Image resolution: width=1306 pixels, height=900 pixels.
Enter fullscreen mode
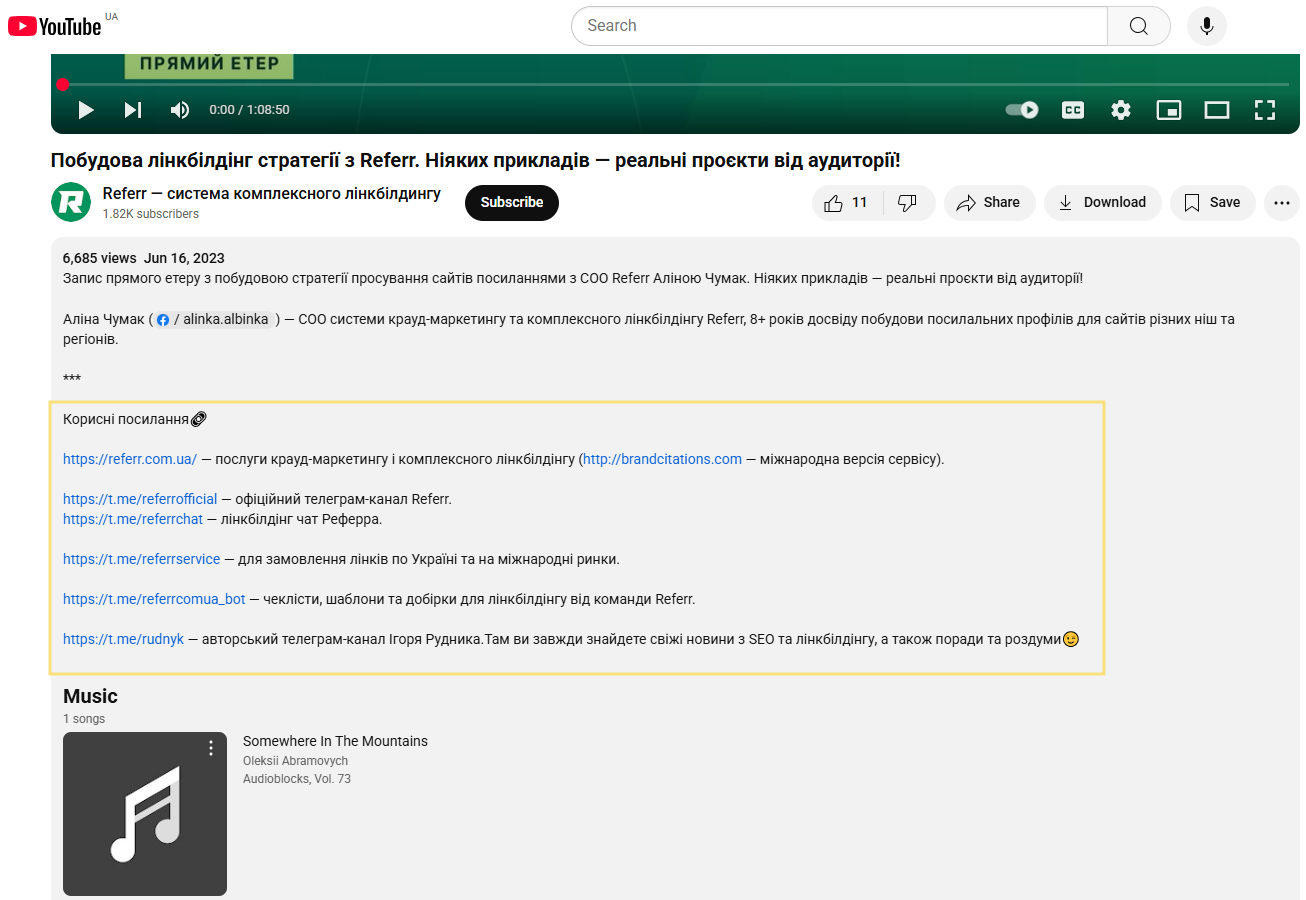tap(1264, 110)
